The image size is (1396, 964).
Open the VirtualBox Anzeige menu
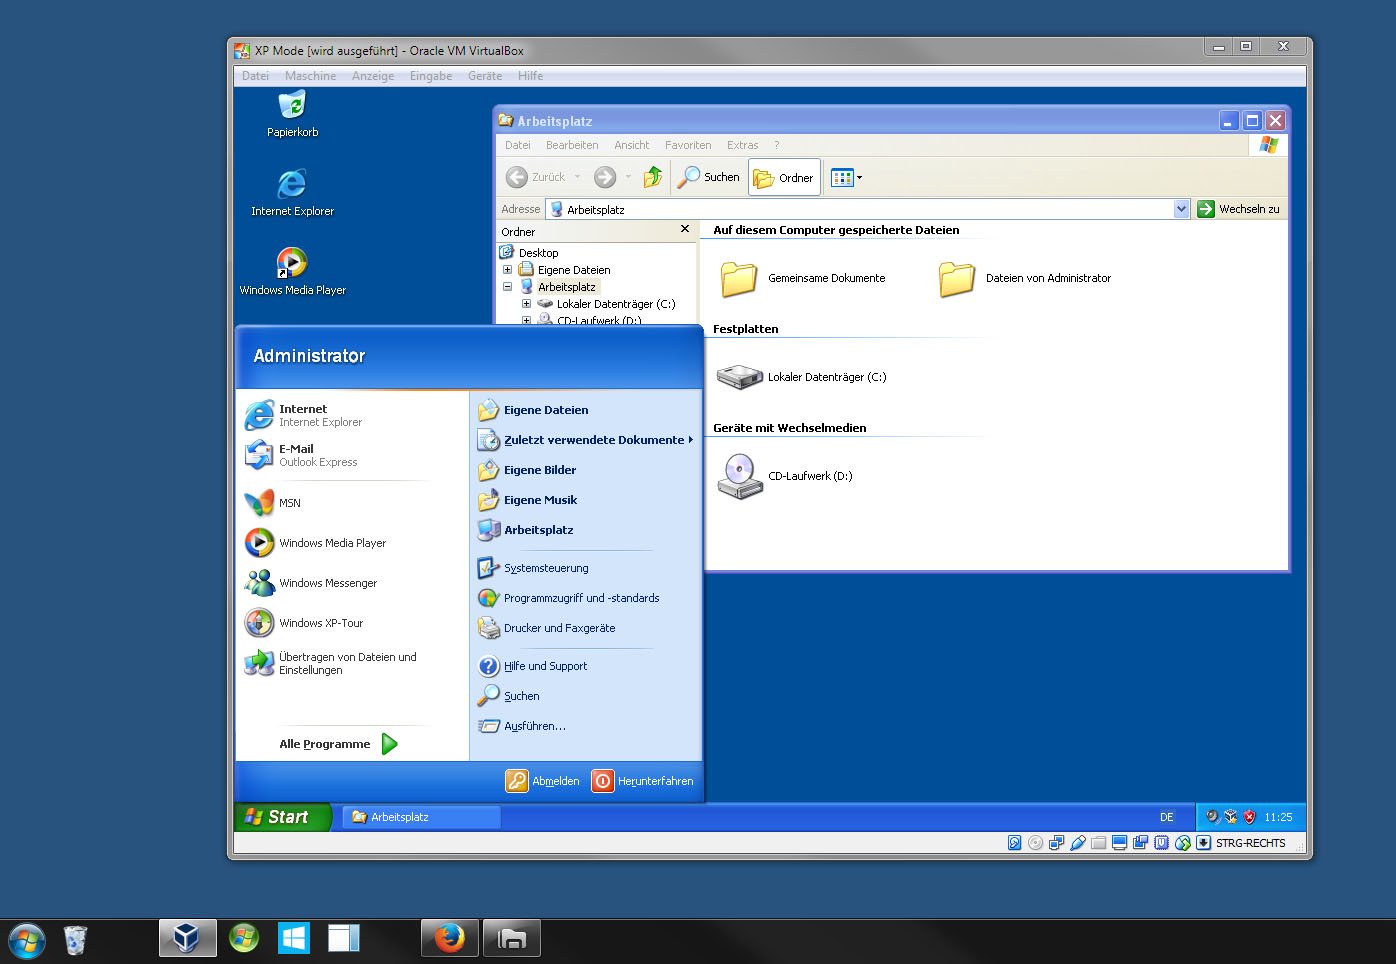373,76
